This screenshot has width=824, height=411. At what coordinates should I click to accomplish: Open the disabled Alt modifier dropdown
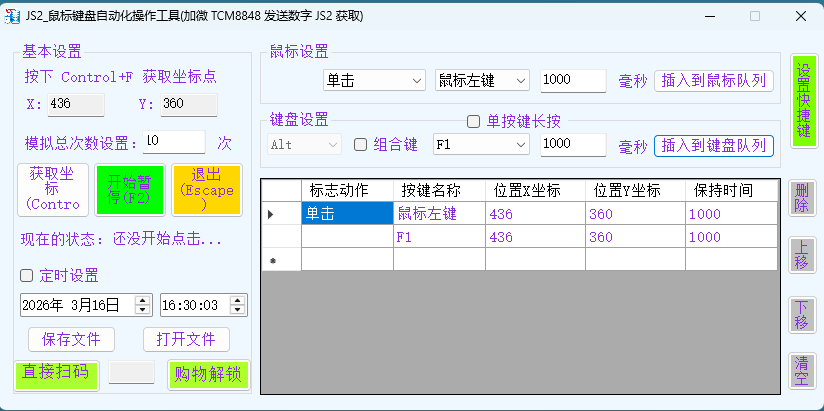pyautogui.click(x=304, y=145)
